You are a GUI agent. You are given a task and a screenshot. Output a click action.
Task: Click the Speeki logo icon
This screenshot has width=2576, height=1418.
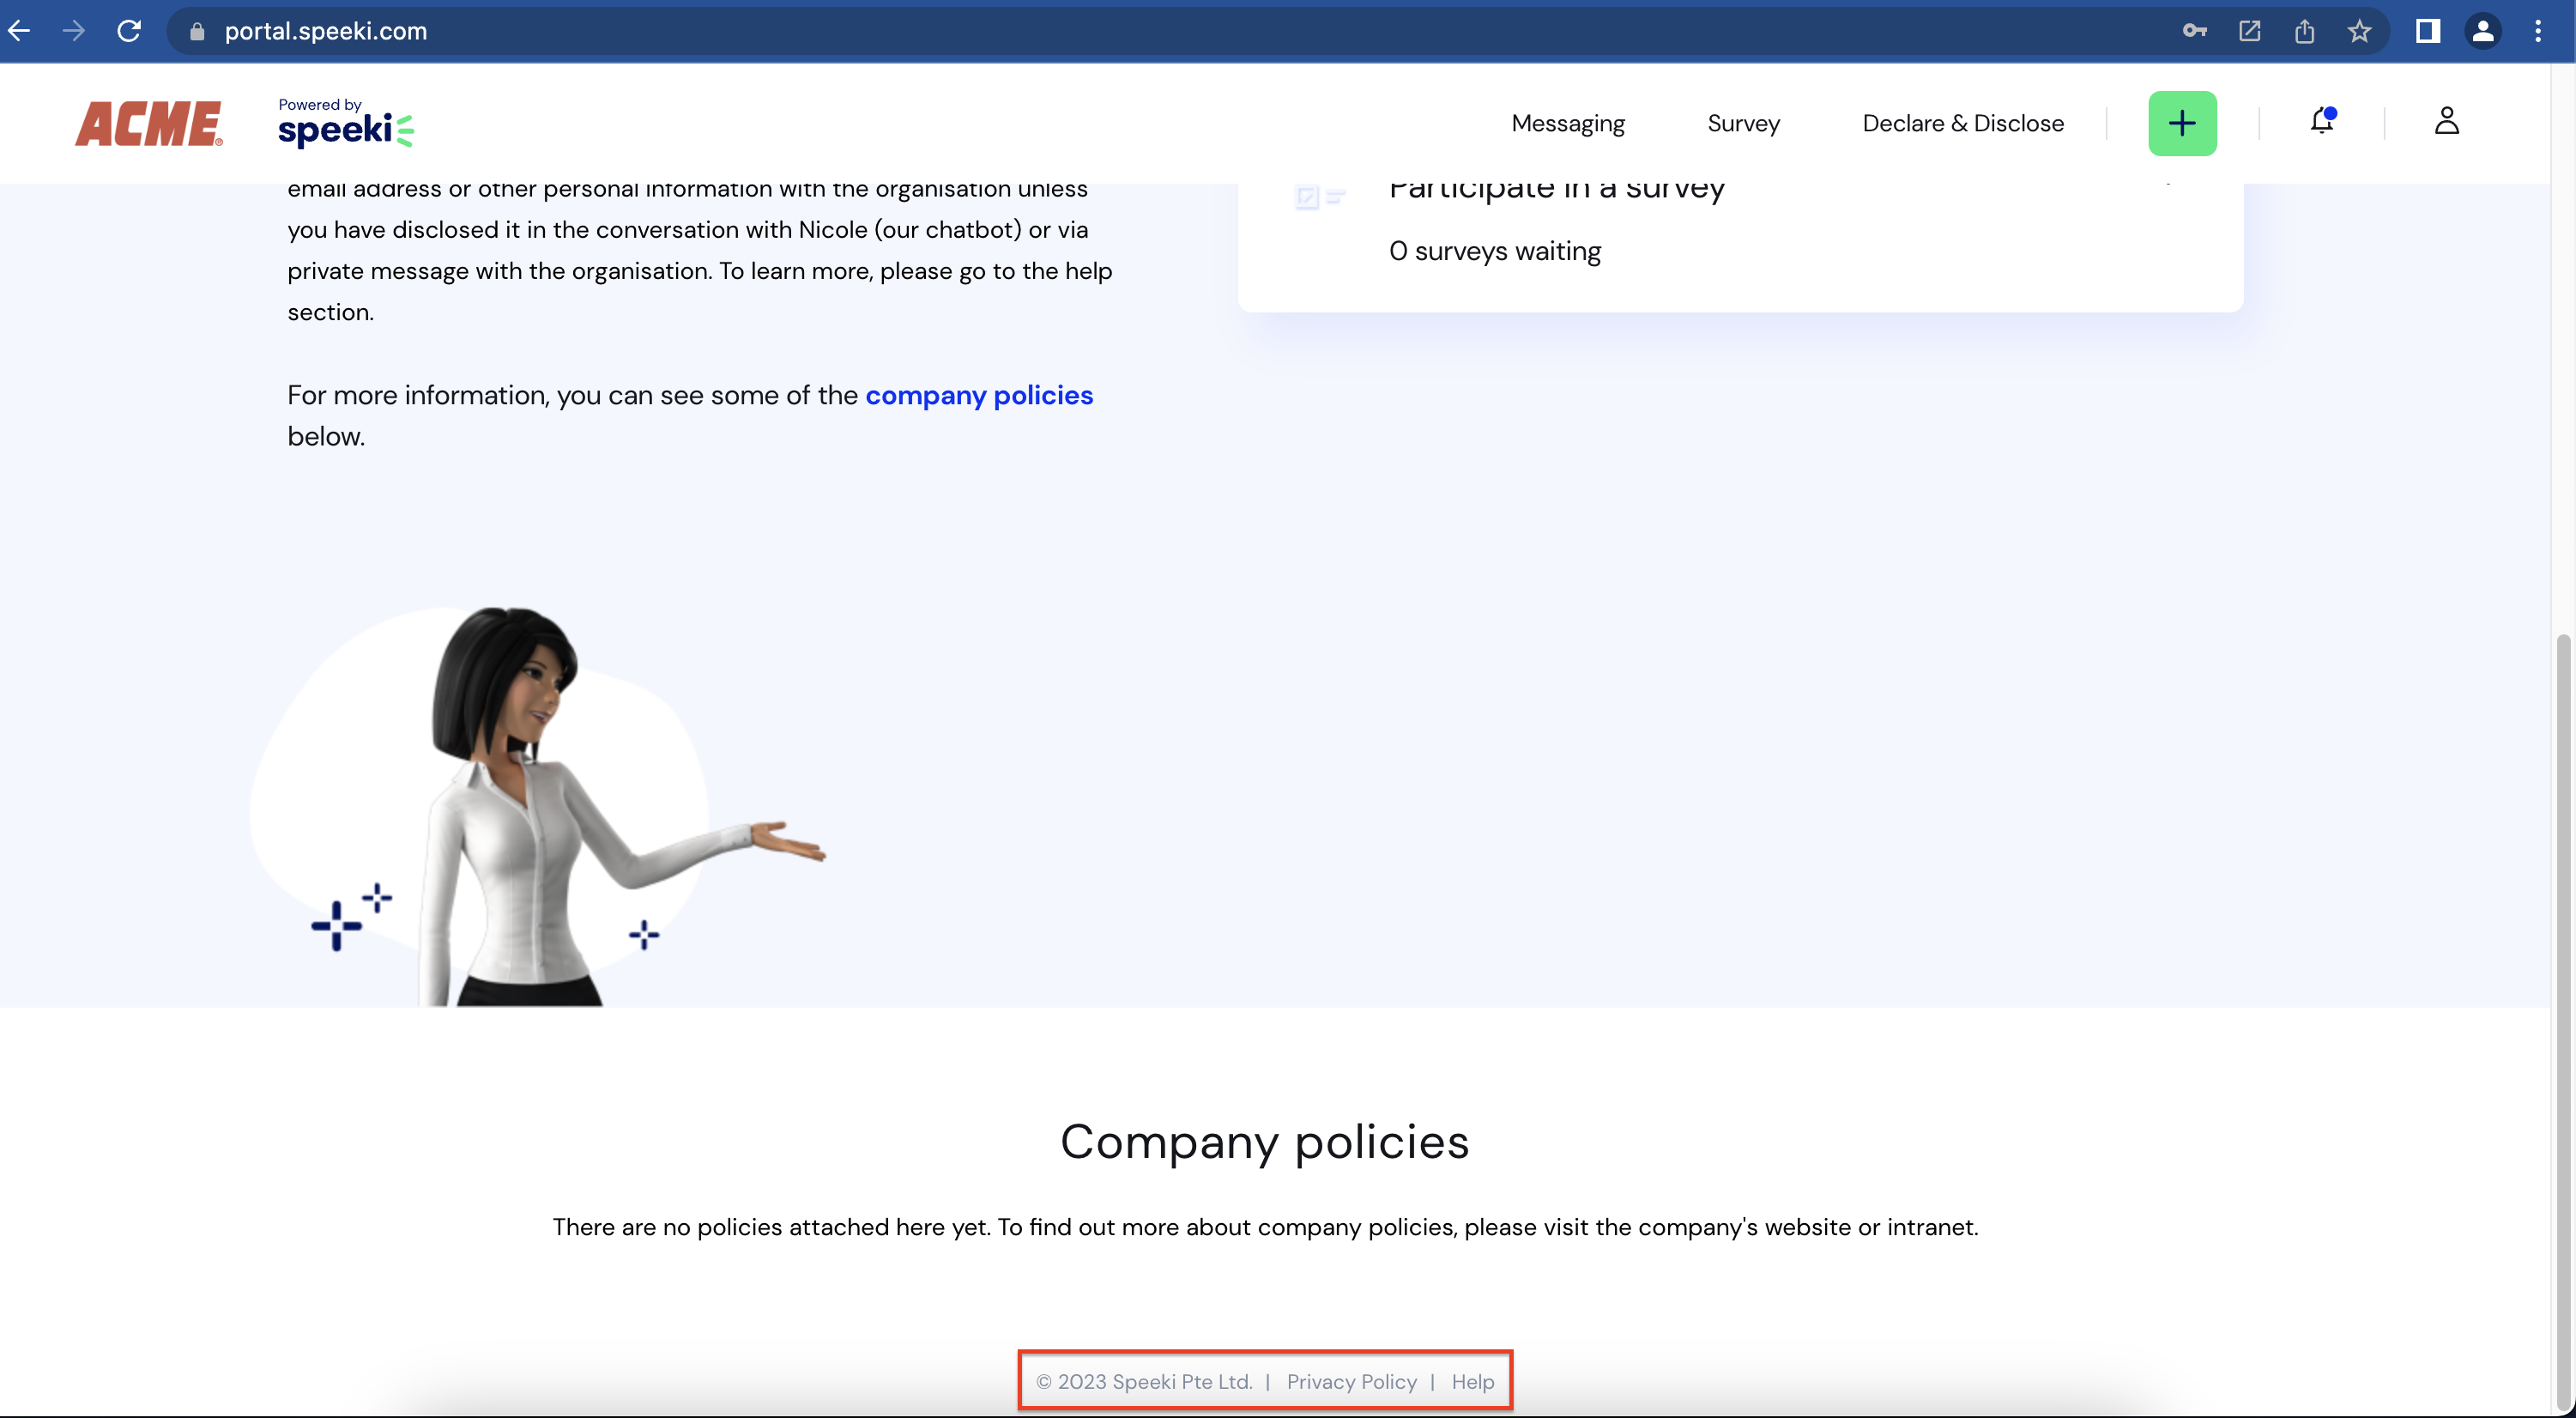(346, 122)
